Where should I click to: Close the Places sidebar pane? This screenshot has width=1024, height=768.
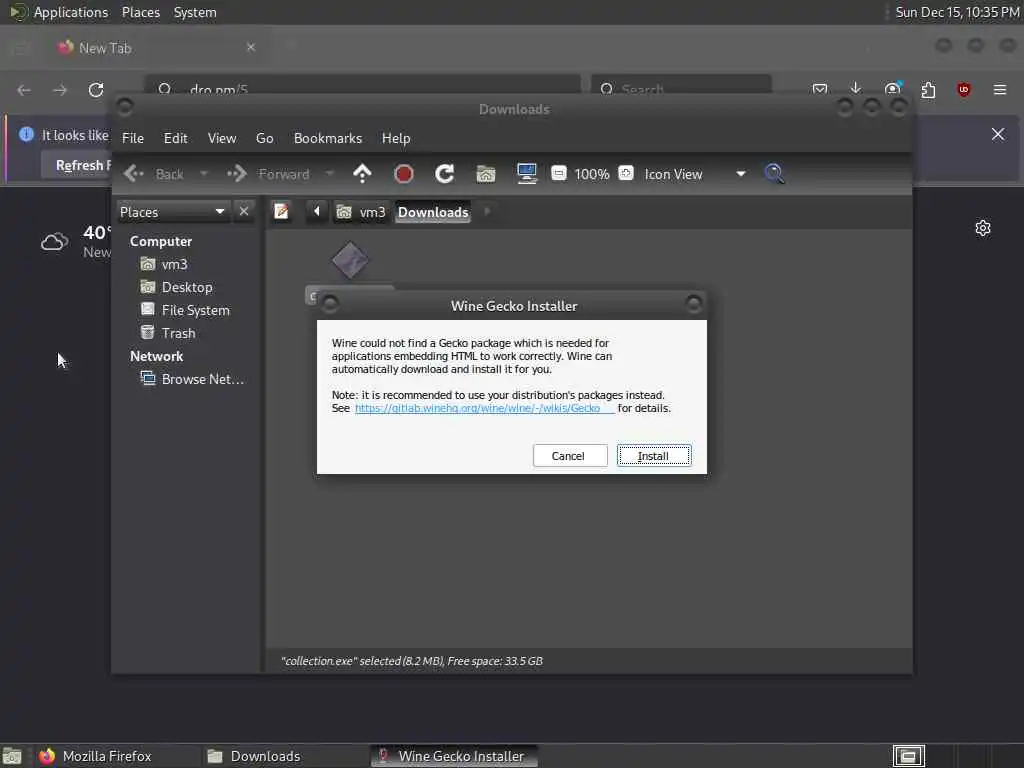pyautogui.click(x=244, y=212)
